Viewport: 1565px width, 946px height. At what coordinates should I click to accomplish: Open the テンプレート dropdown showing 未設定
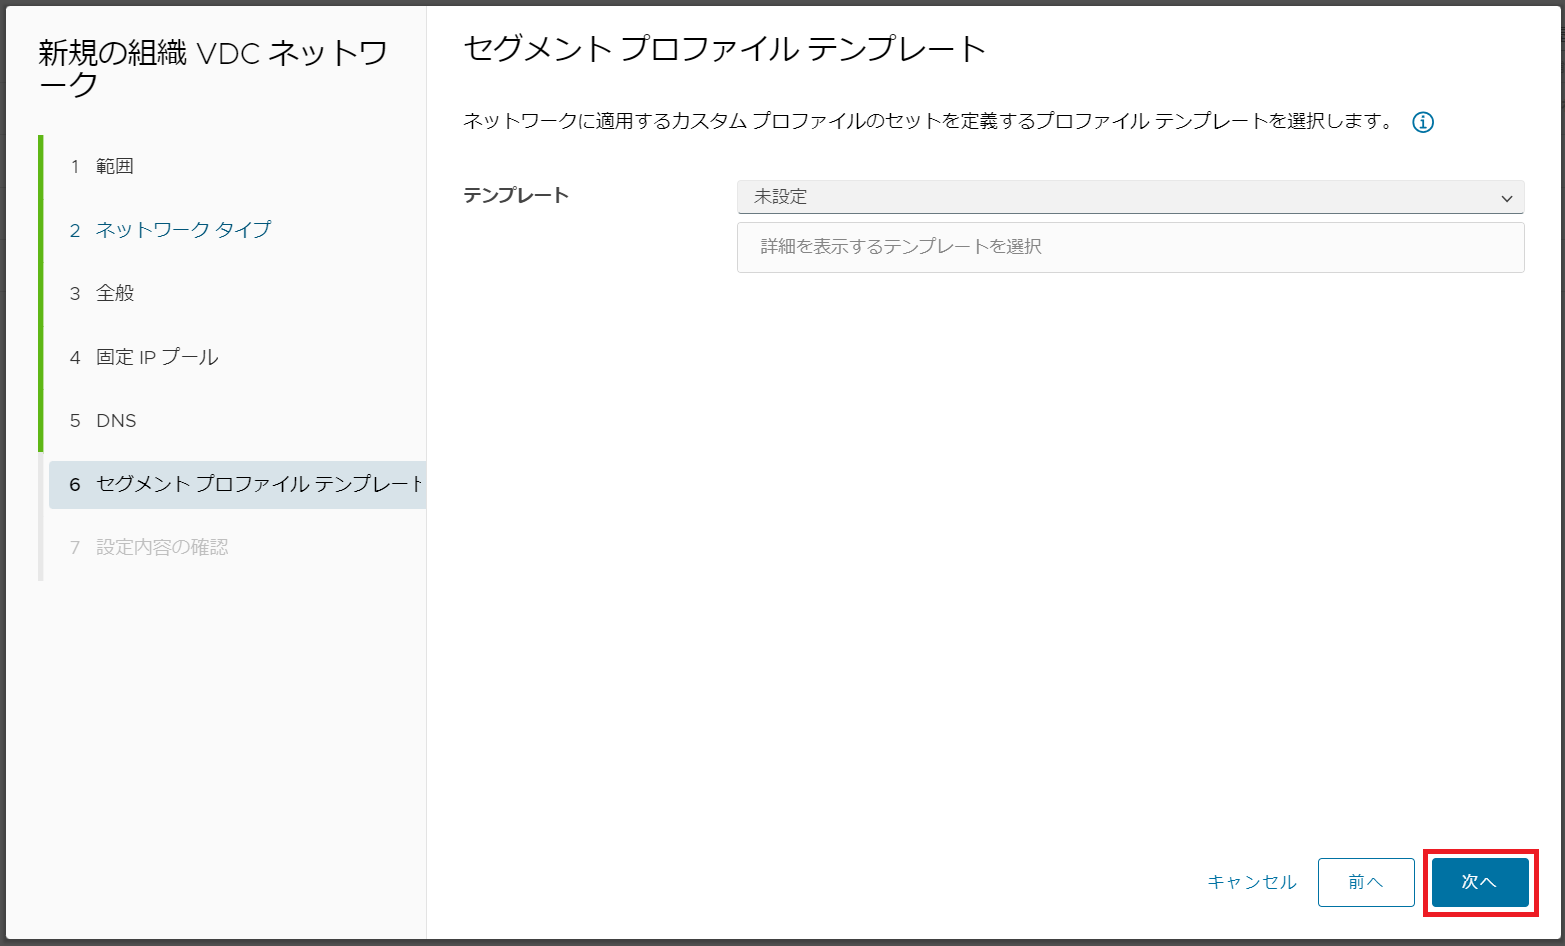coord(1100,197)
